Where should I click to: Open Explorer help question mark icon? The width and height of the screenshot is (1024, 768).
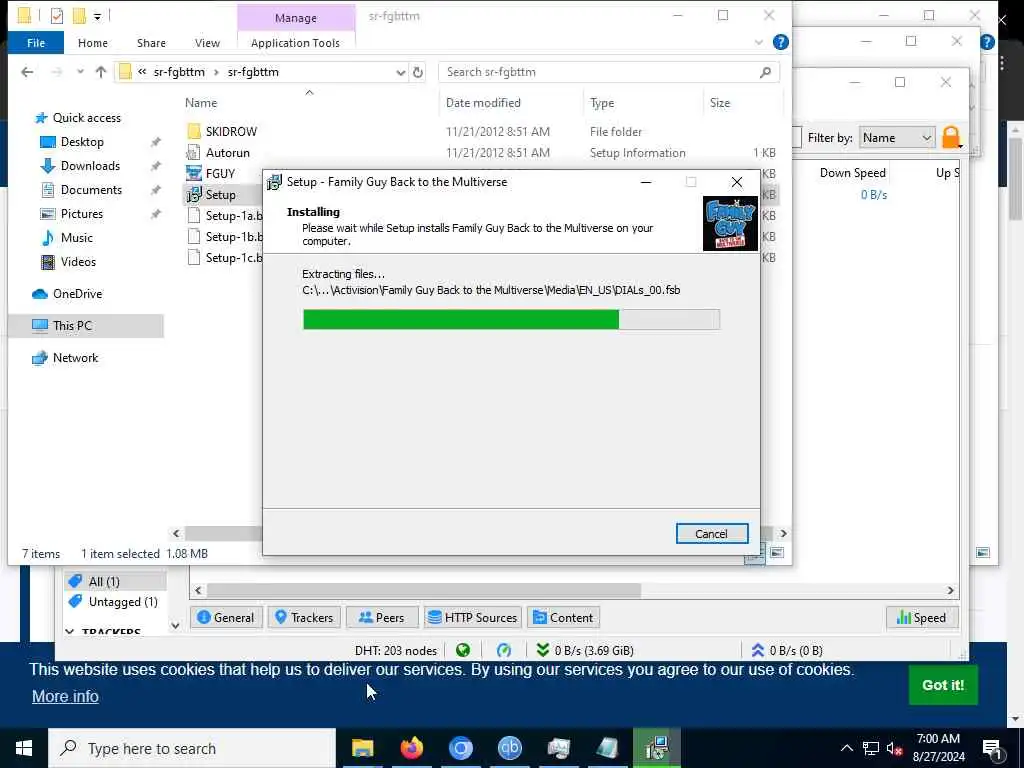(780, 42)
